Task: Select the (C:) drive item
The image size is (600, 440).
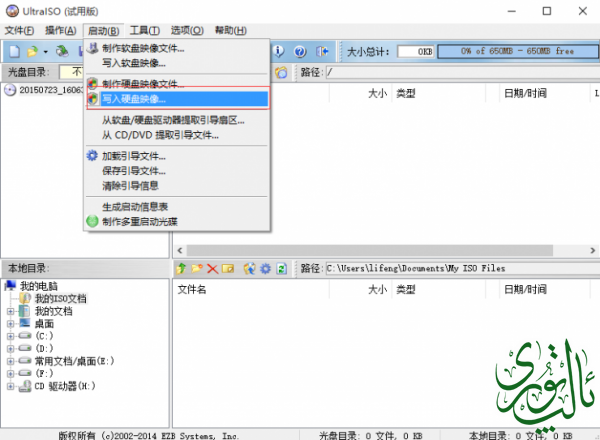Action: pyautogui.click(x=44, y=336)
